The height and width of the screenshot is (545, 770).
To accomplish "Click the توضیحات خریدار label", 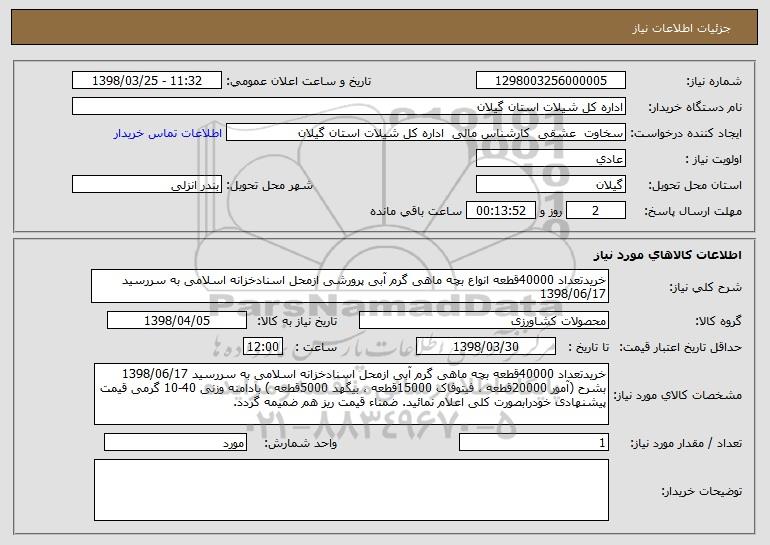I will [702, 491].
